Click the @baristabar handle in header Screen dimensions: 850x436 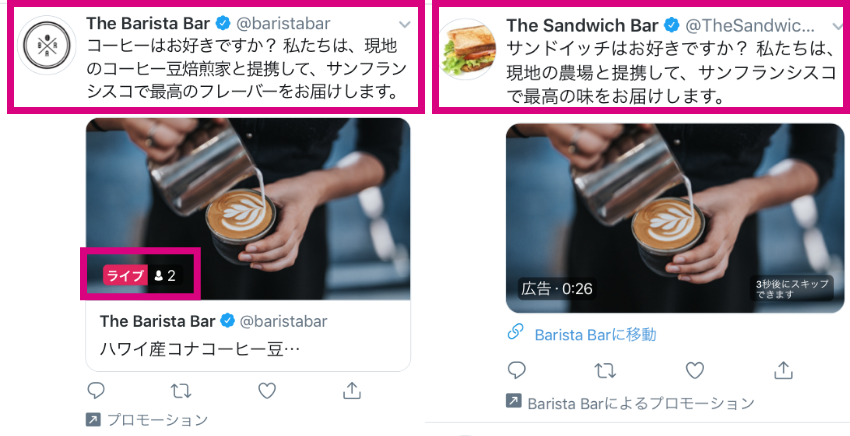tap(283, 23)
